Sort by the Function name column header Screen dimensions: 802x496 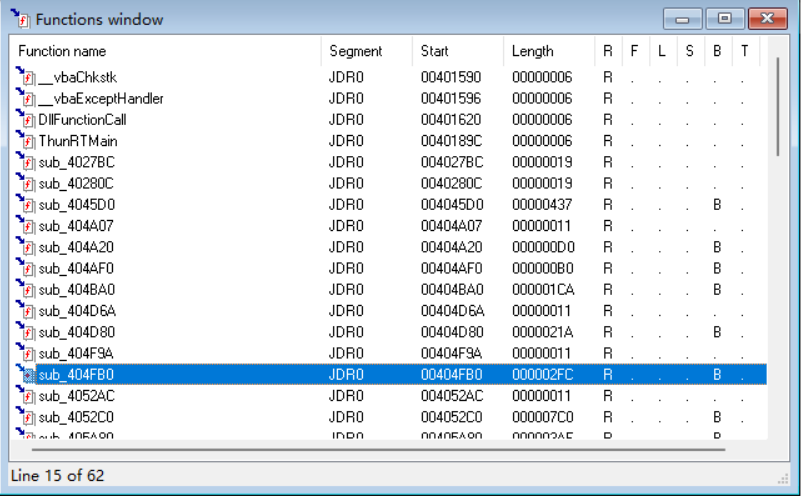click(x=167, y=51)
